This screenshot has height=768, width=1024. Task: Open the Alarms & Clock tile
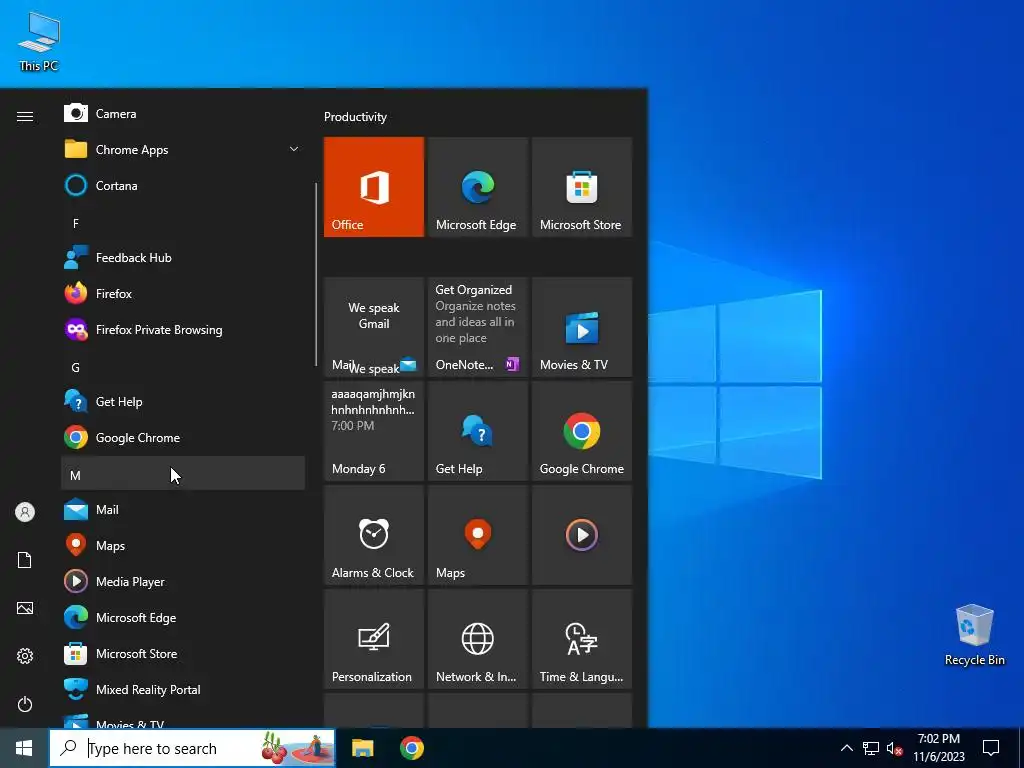pyautogui.click(x=374, y=535)
